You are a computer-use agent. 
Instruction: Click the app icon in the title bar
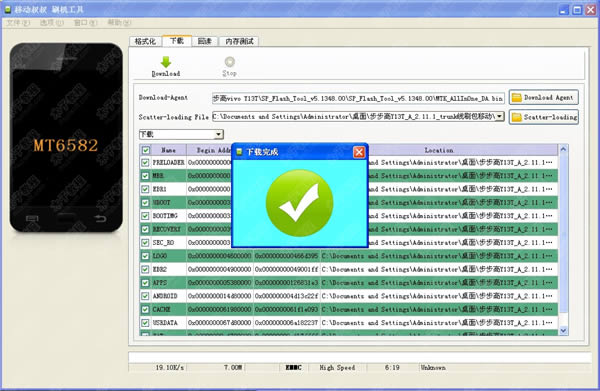coord(8,9)
